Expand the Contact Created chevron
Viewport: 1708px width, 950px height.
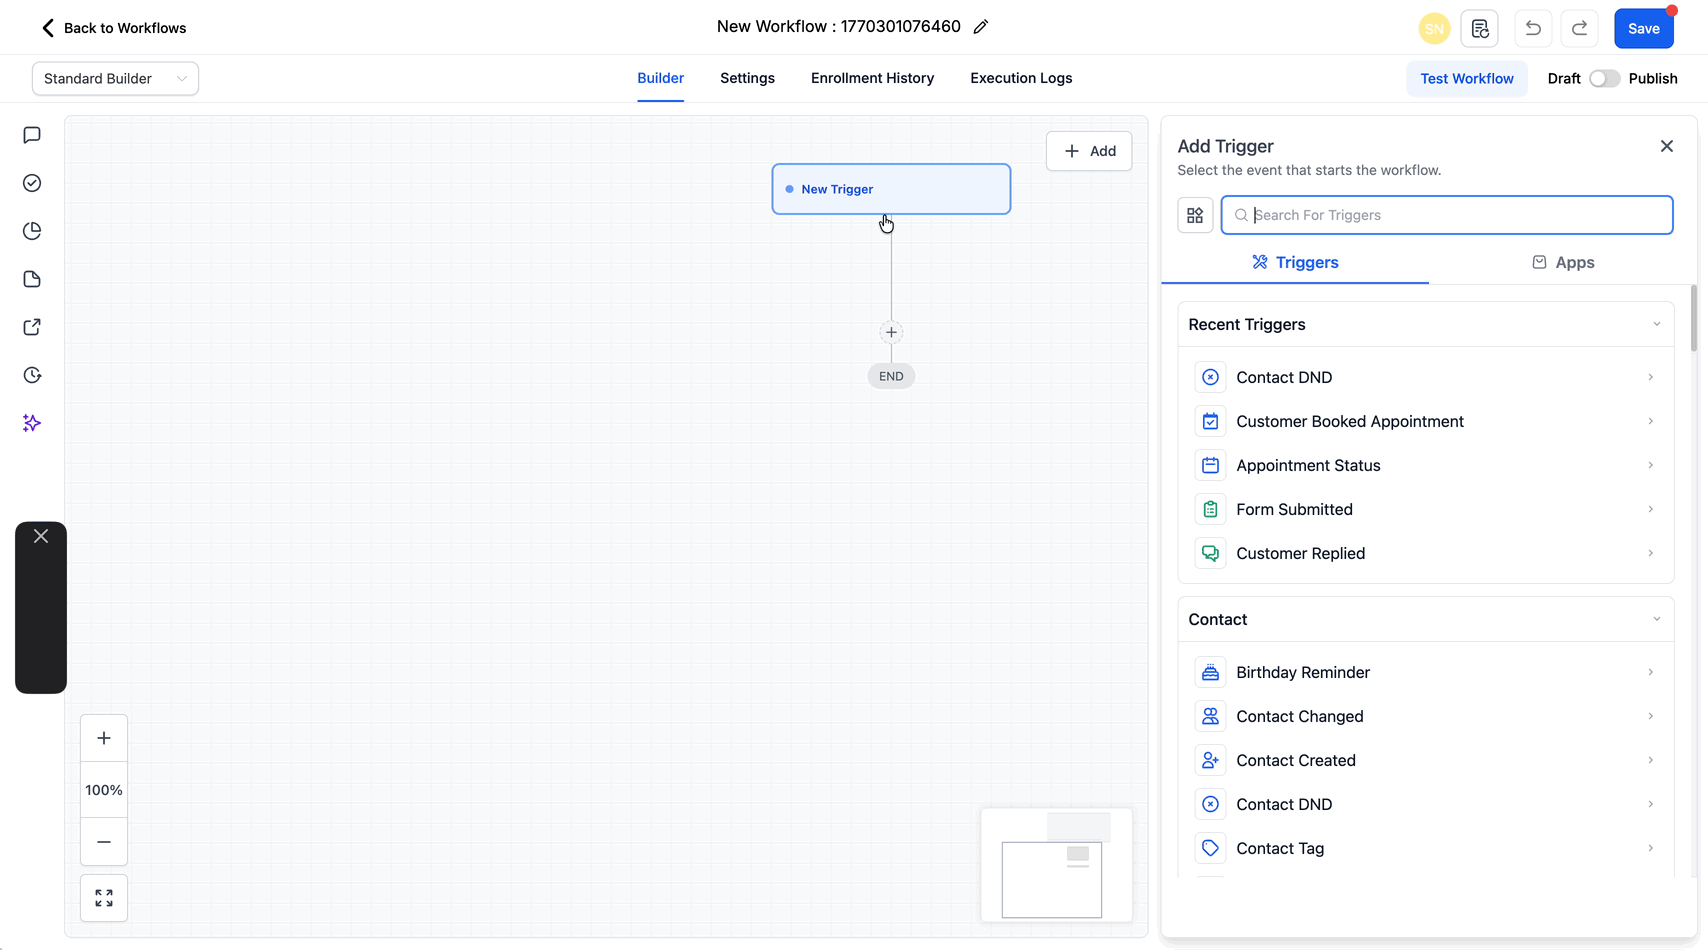point(1650,760)
